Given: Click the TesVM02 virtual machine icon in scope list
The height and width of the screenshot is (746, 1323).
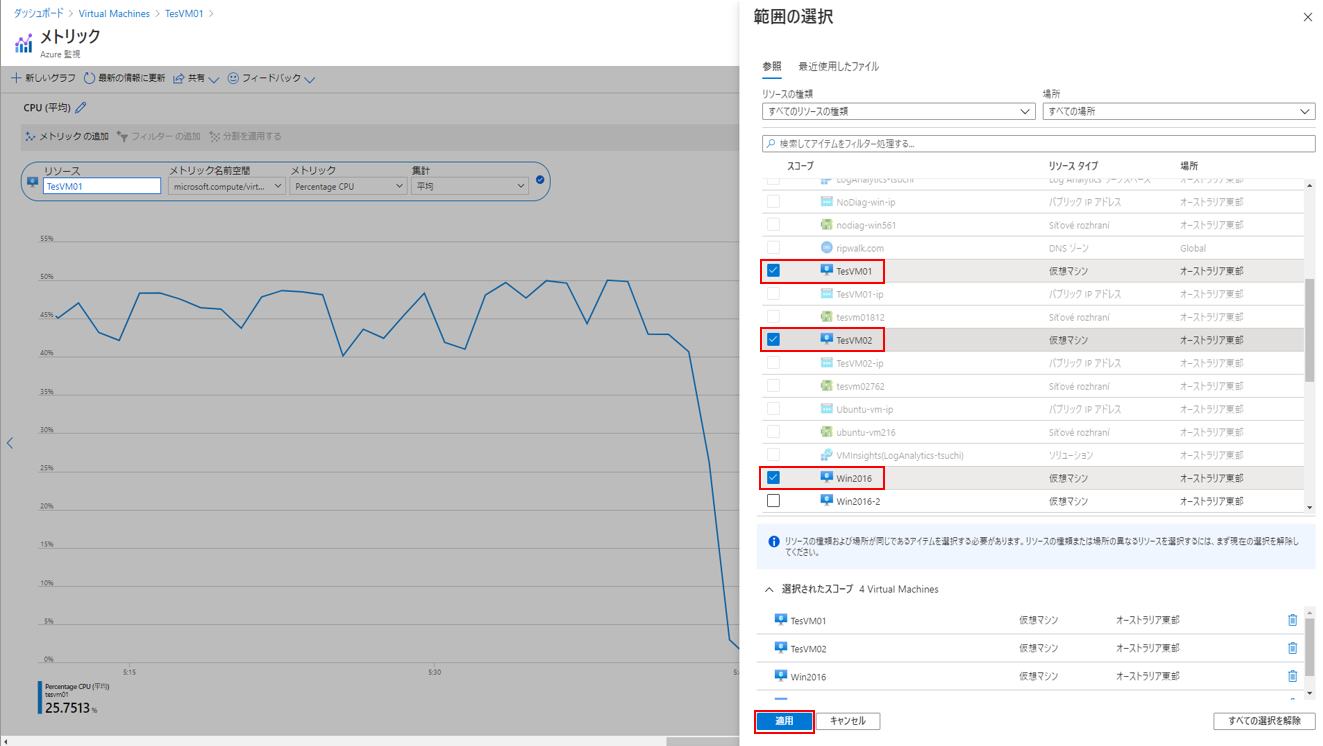Looking at the screenshot, I should [x=826, y=339].
